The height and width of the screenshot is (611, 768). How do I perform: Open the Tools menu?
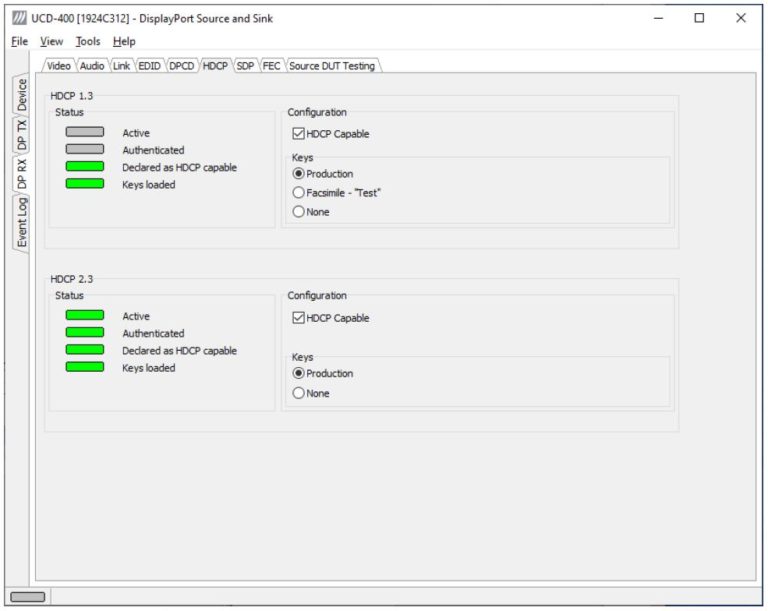tap(88, 41)
